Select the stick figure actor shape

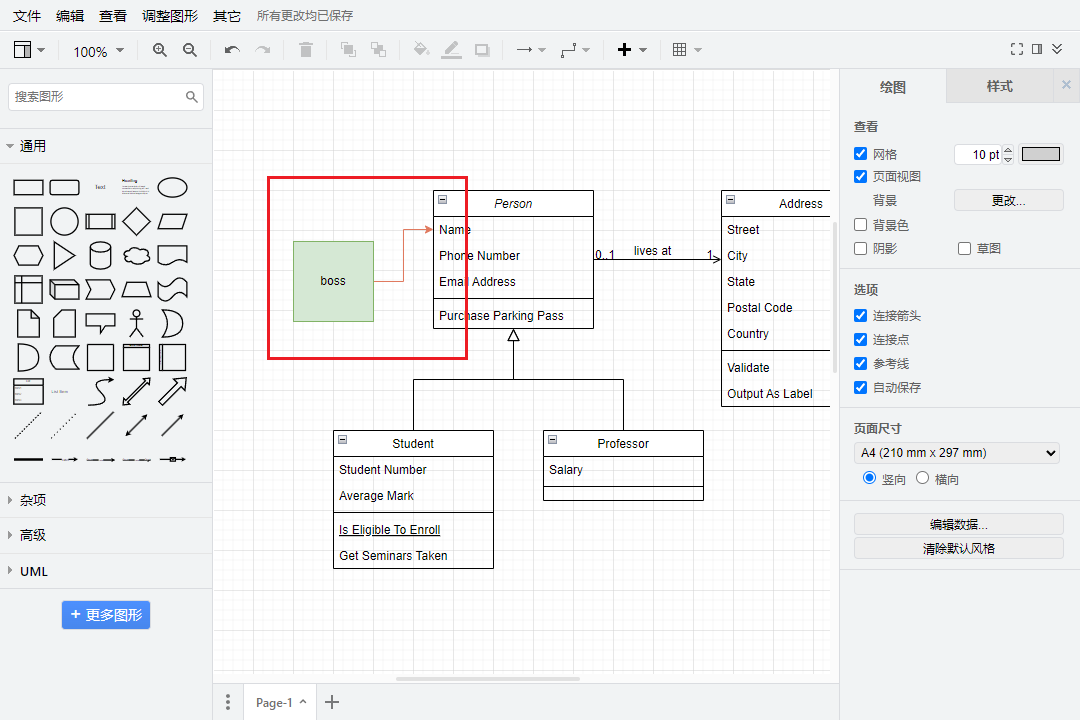[x=136, y=323]
